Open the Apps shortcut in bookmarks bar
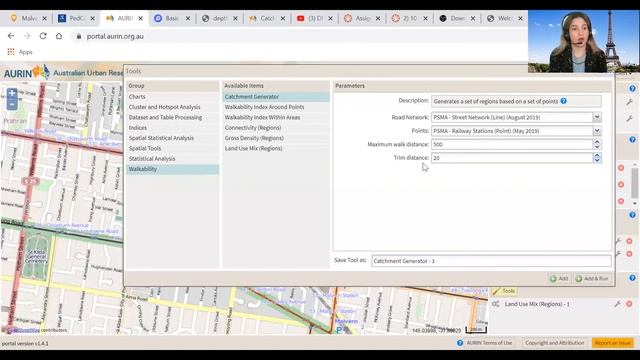This screenshot has width=640, height=360. click(x=20, y=52)
